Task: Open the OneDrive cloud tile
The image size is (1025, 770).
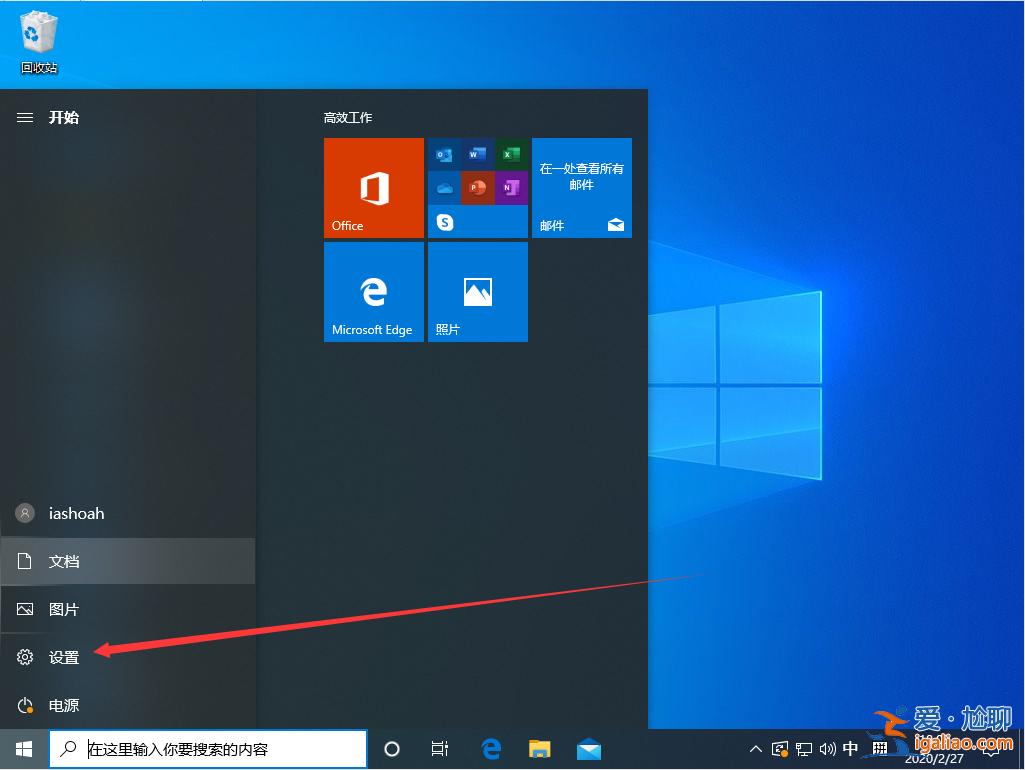Action: tap(445, 188)
